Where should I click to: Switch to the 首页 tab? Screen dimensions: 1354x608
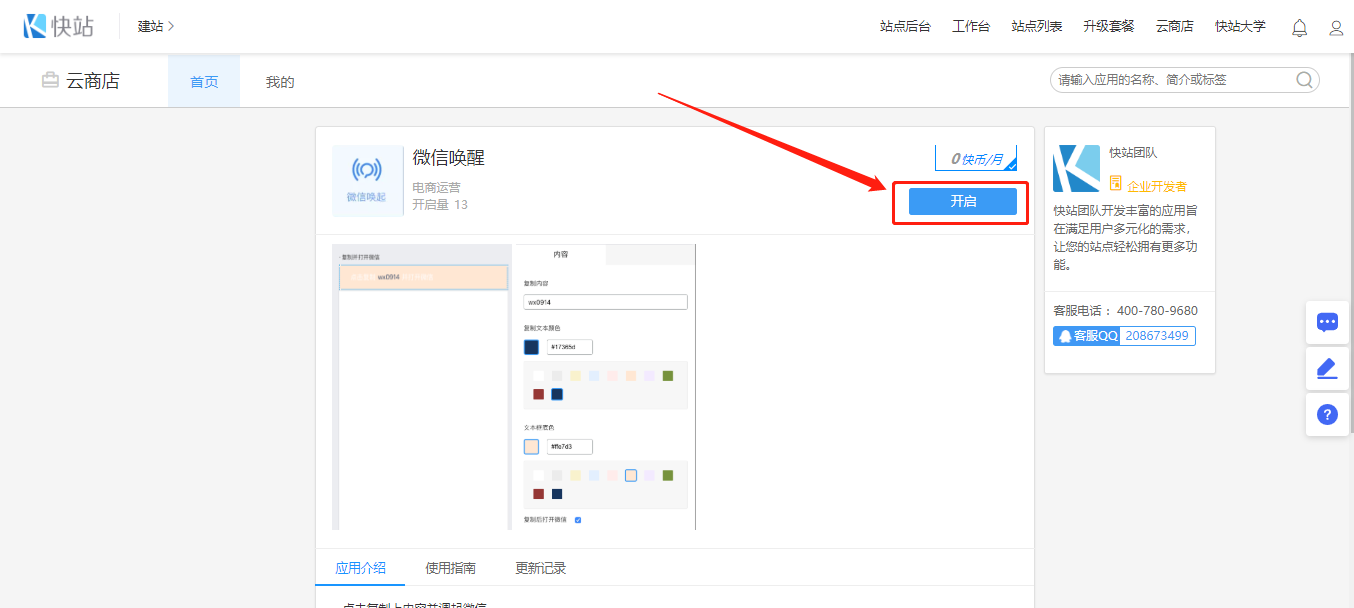click(204, 82)
